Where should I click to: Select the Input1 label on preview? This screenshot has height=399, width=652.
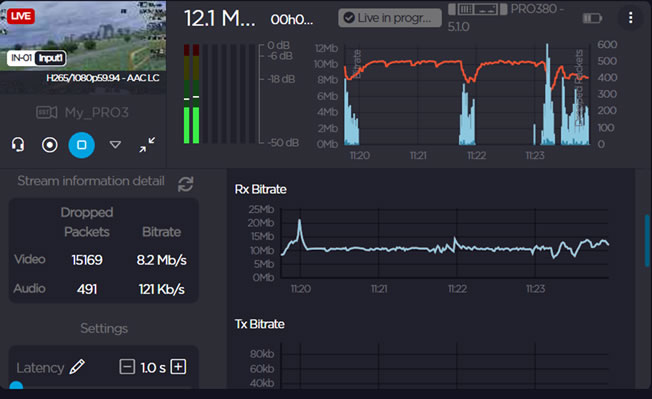[x=50, y=58]
